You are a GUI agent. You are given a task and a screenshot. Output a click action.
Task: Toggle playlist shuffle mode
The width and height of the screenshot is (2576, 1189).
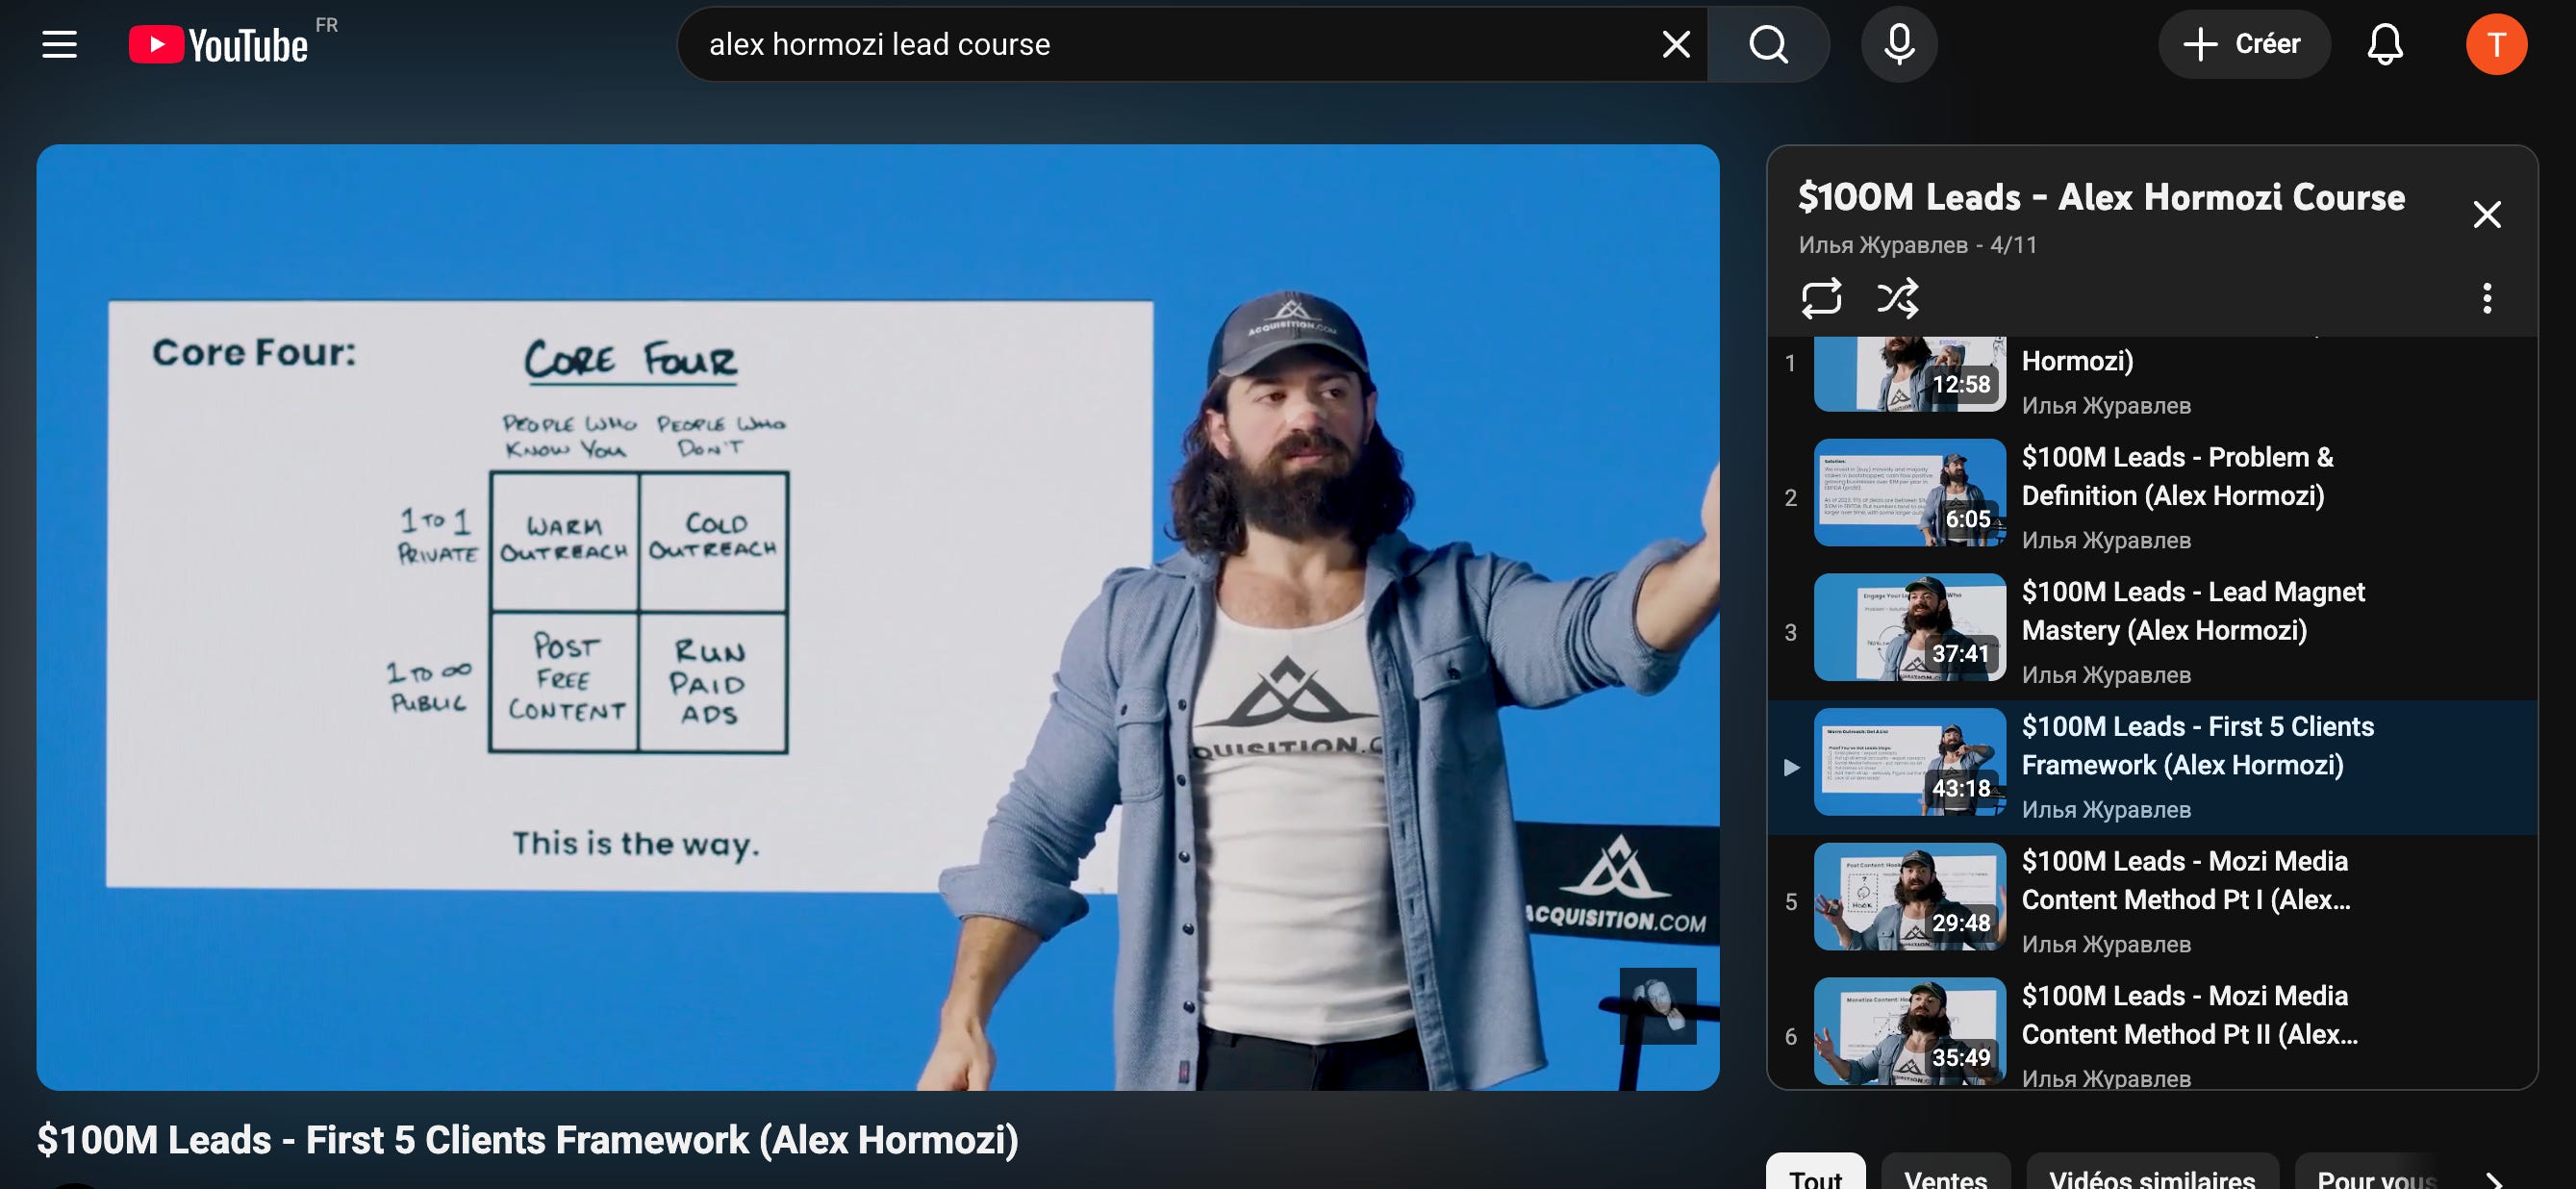[1897, 298]
